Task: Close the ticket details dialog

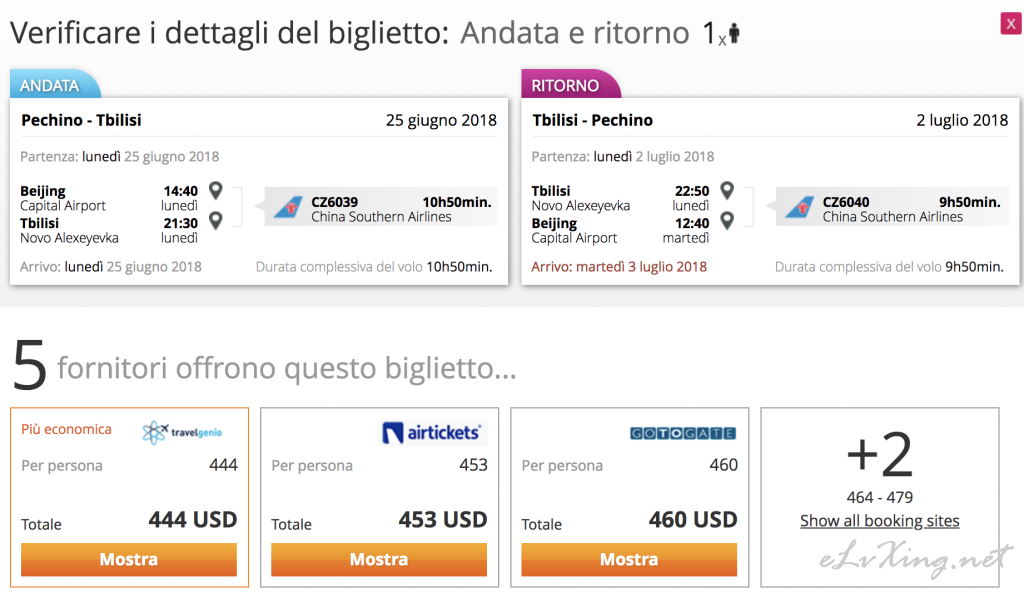Action: [x=1010, y=24]
